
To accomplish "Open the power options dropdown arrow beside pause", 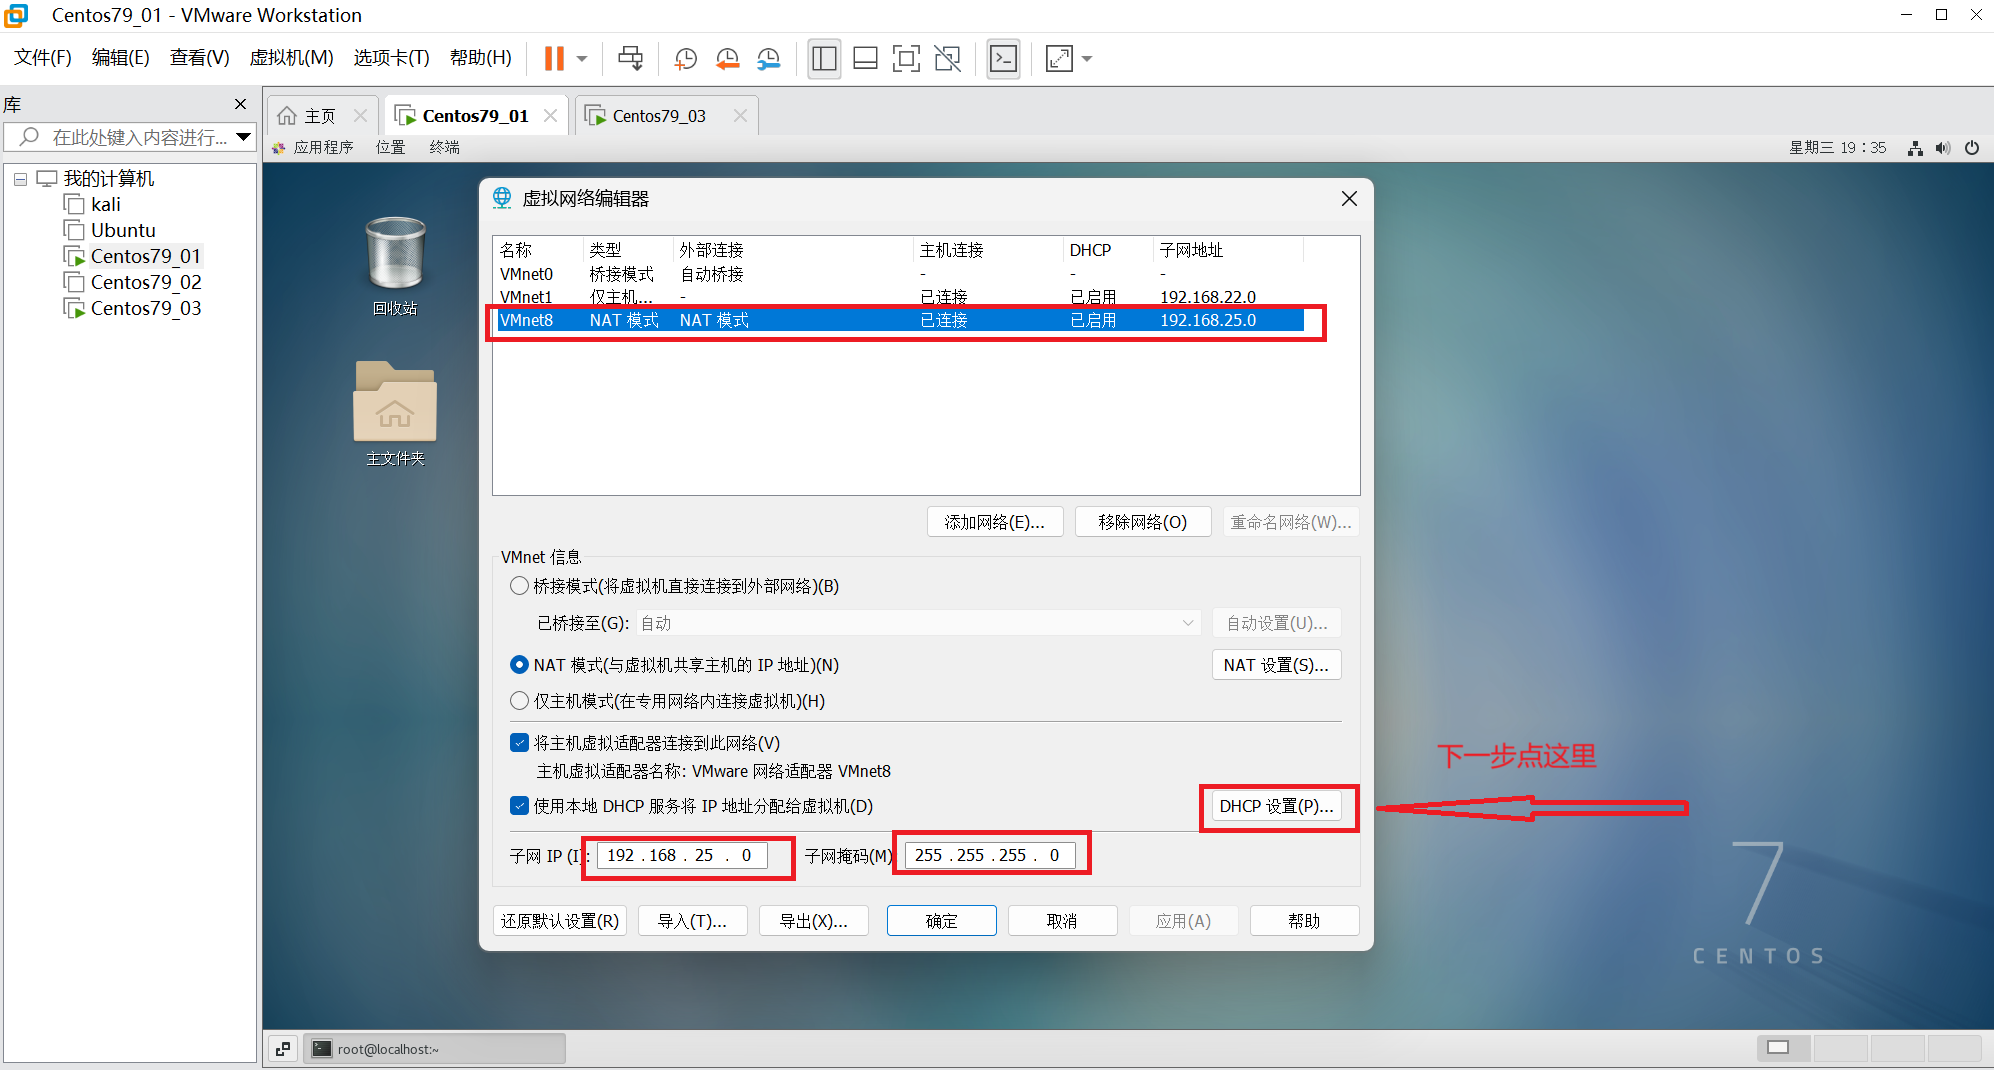I will pyautogui.click(x=582, y=59).
